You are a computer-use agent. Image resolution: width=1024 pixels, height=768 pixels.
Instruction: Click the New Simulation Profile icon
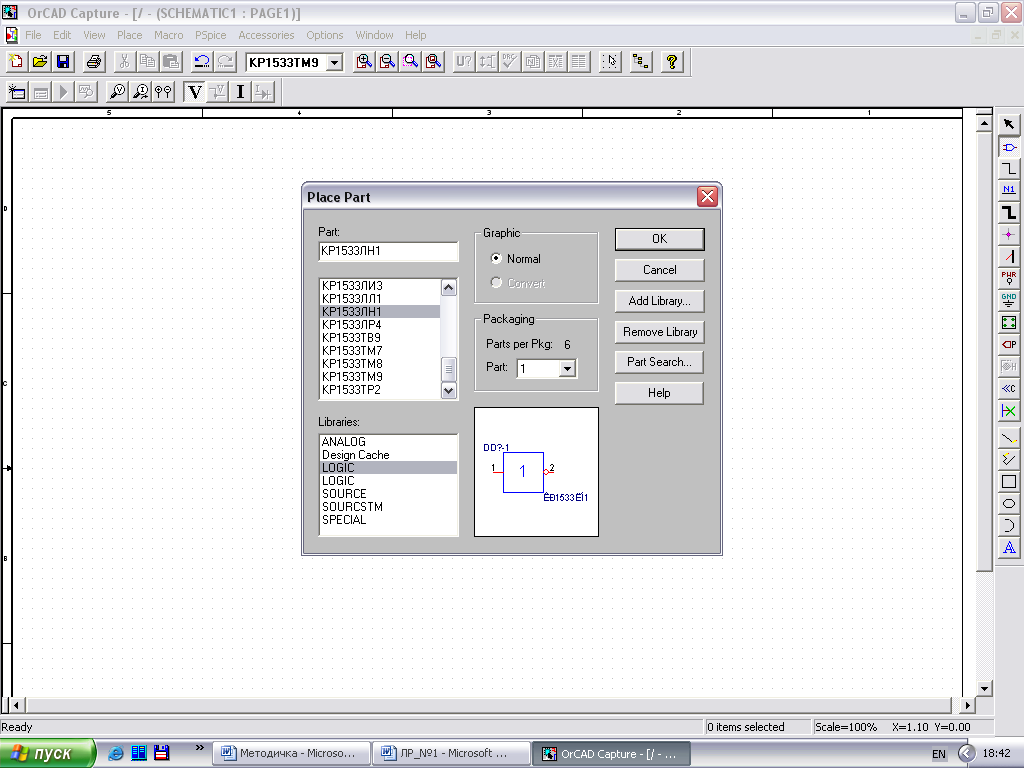pyautogui.click(x=17, y=92)
